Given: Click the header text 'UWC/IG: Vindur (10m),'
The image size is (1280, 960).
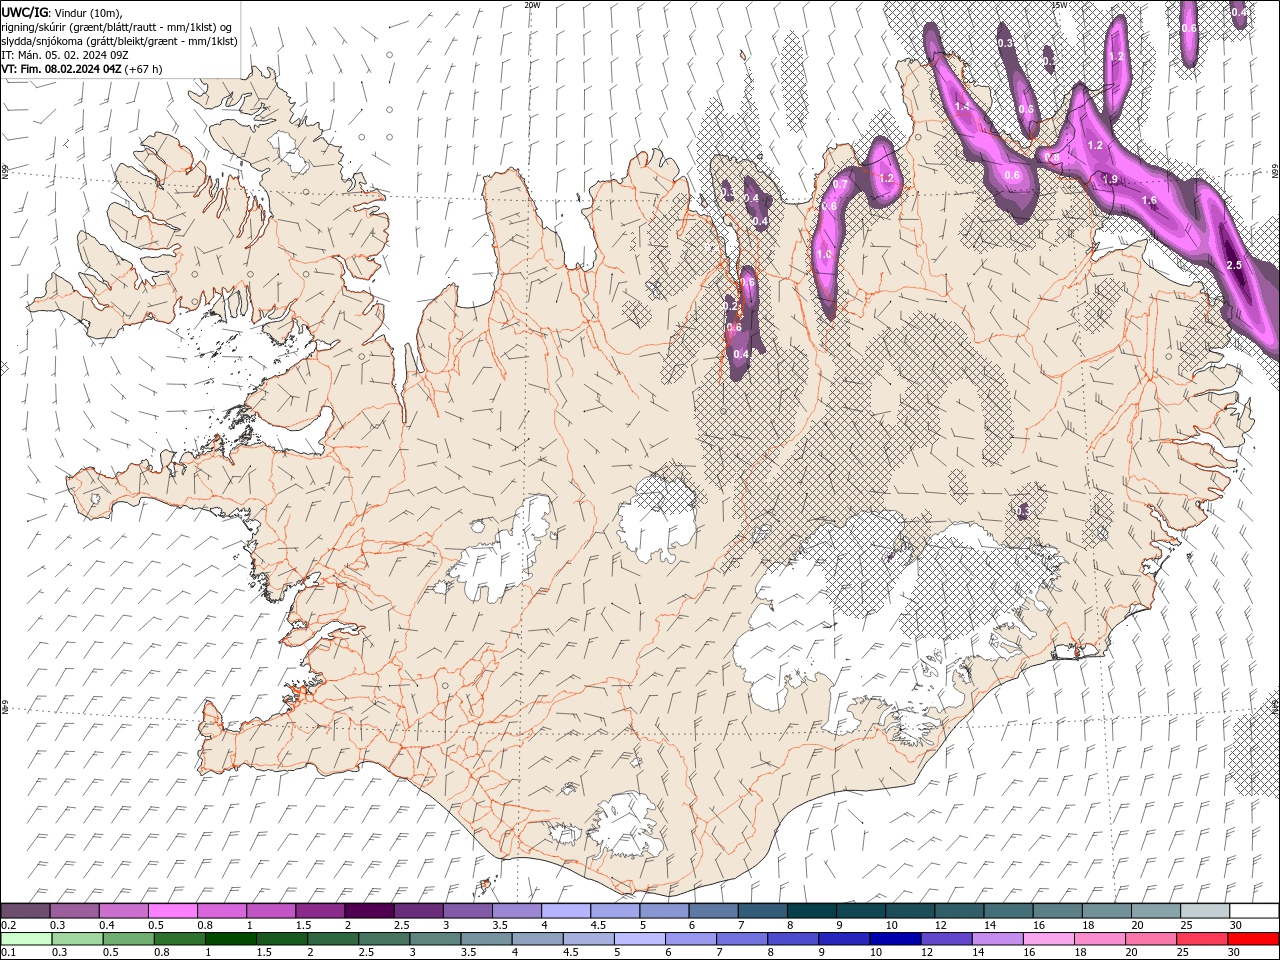Looking at the screenshot, I should coord(63,12).
